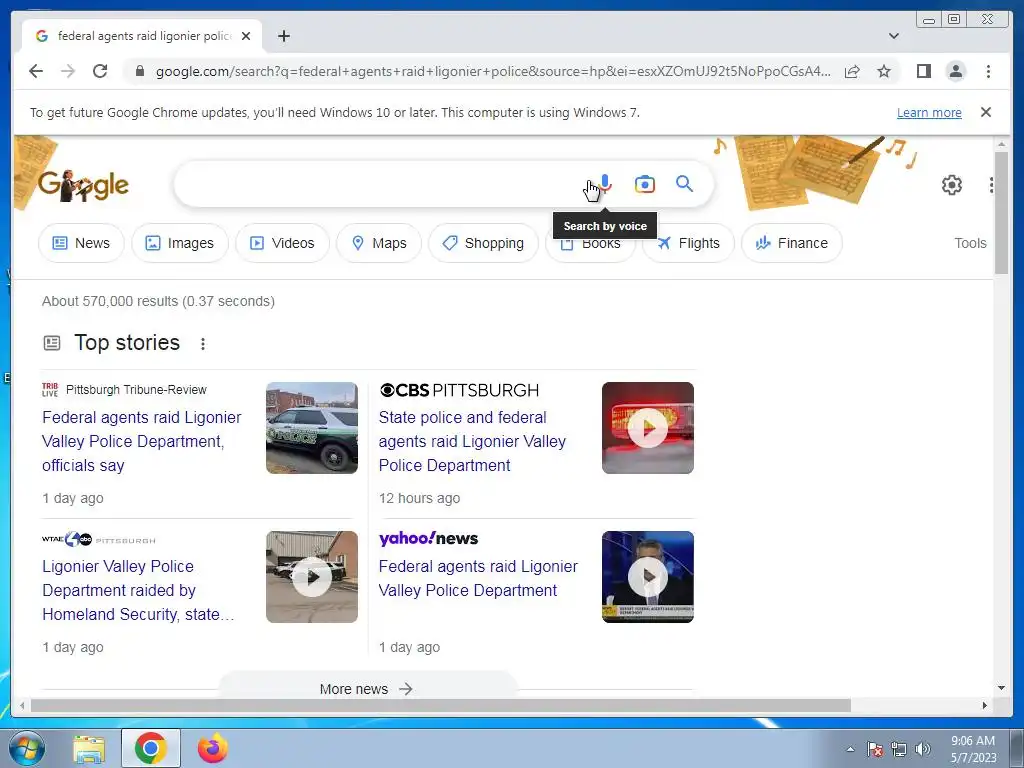Open Windows Explorer from the taskbar
1024x768 pixels.
[x=89, y=748]
